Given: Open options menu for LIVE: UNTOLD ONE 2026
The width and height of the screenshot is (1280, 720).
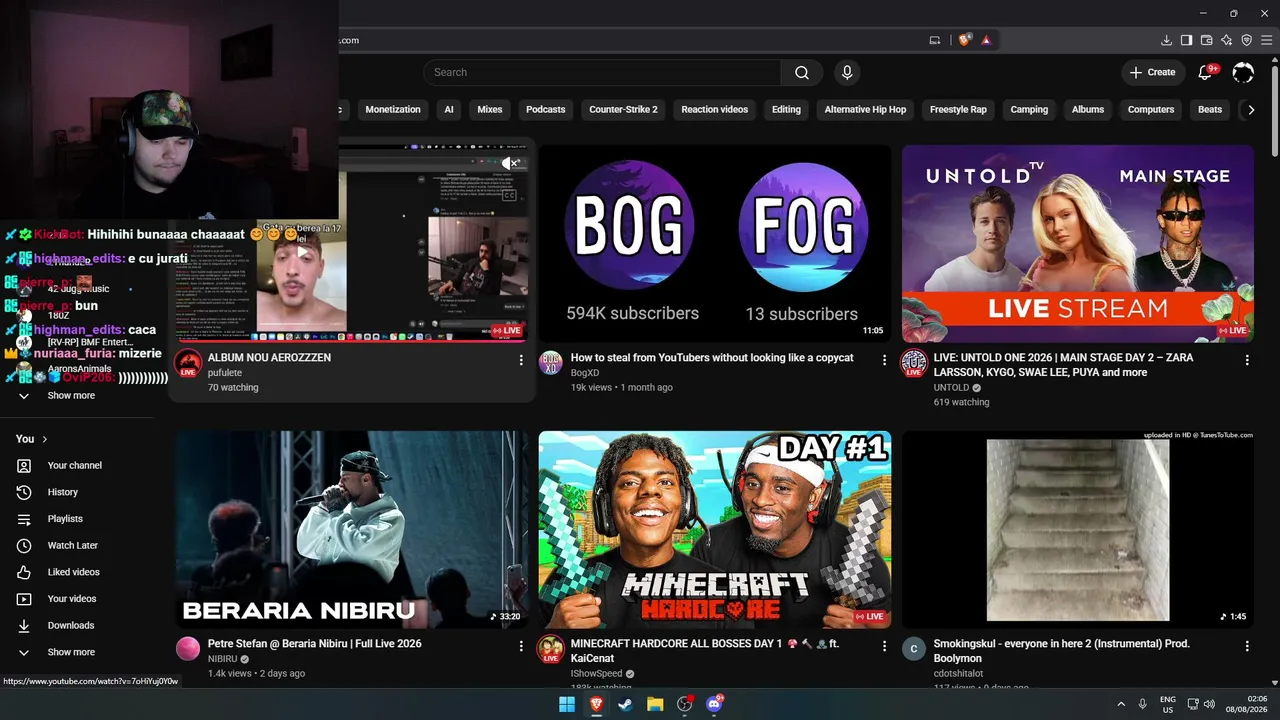Looking at the screenshot, I should pos(1247,360).
